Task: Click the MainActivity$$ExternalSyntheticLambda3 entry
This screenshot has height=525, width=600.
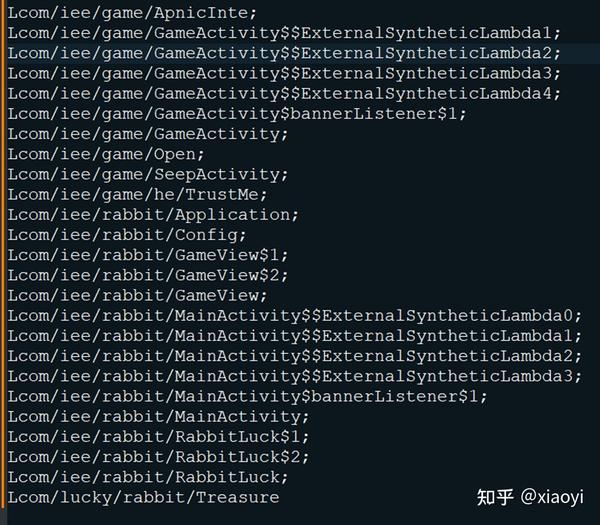Action: click(x=294, y=376)
